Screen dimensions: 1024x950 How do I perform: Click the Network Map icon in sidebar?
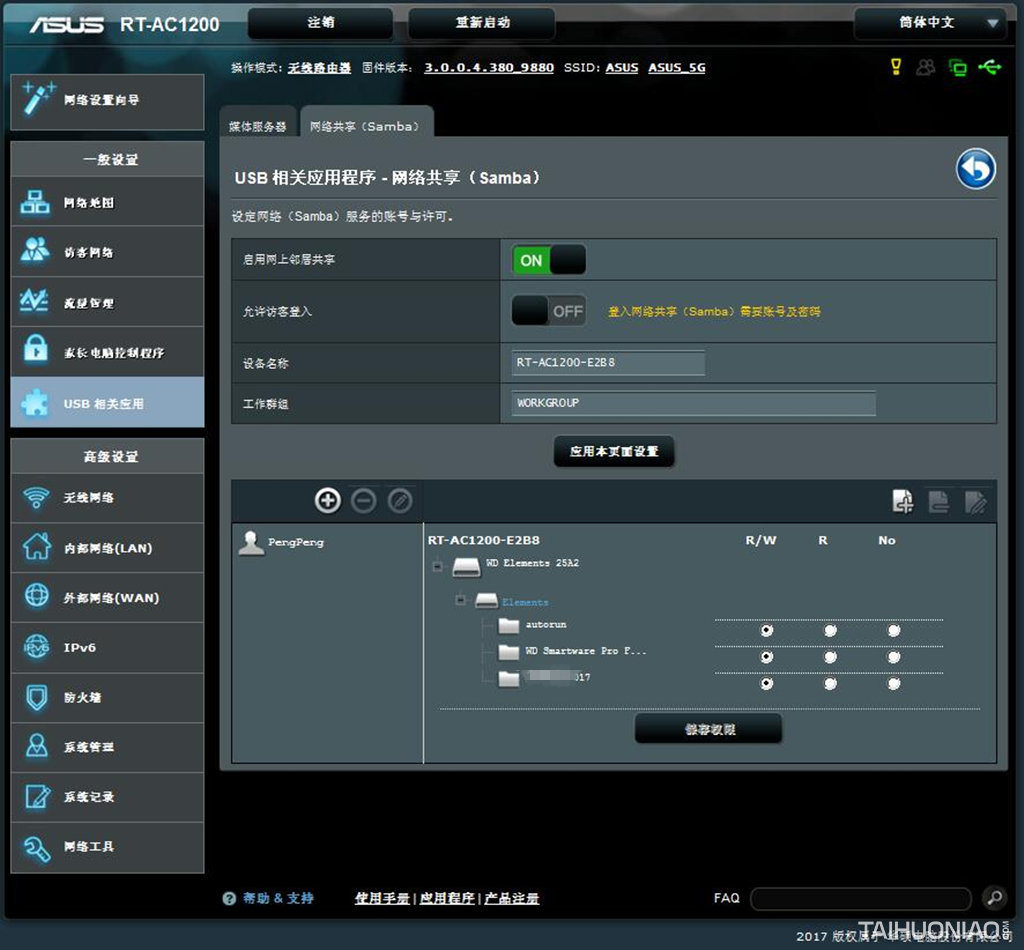click(35, 202)
